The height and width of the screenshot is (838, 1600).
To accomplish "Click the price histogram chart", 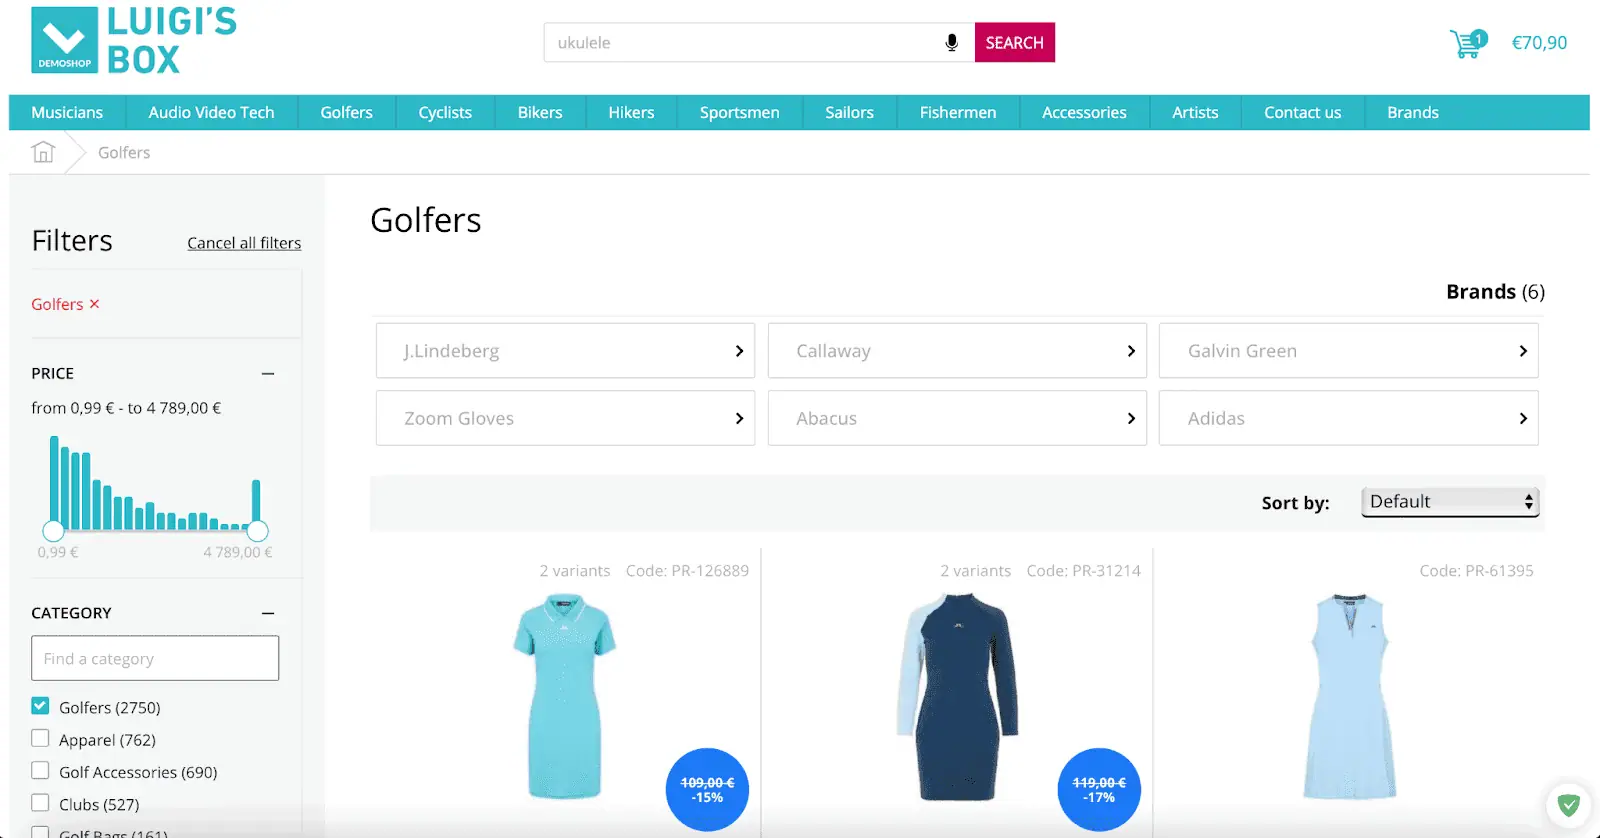I will tap(155, 482).
